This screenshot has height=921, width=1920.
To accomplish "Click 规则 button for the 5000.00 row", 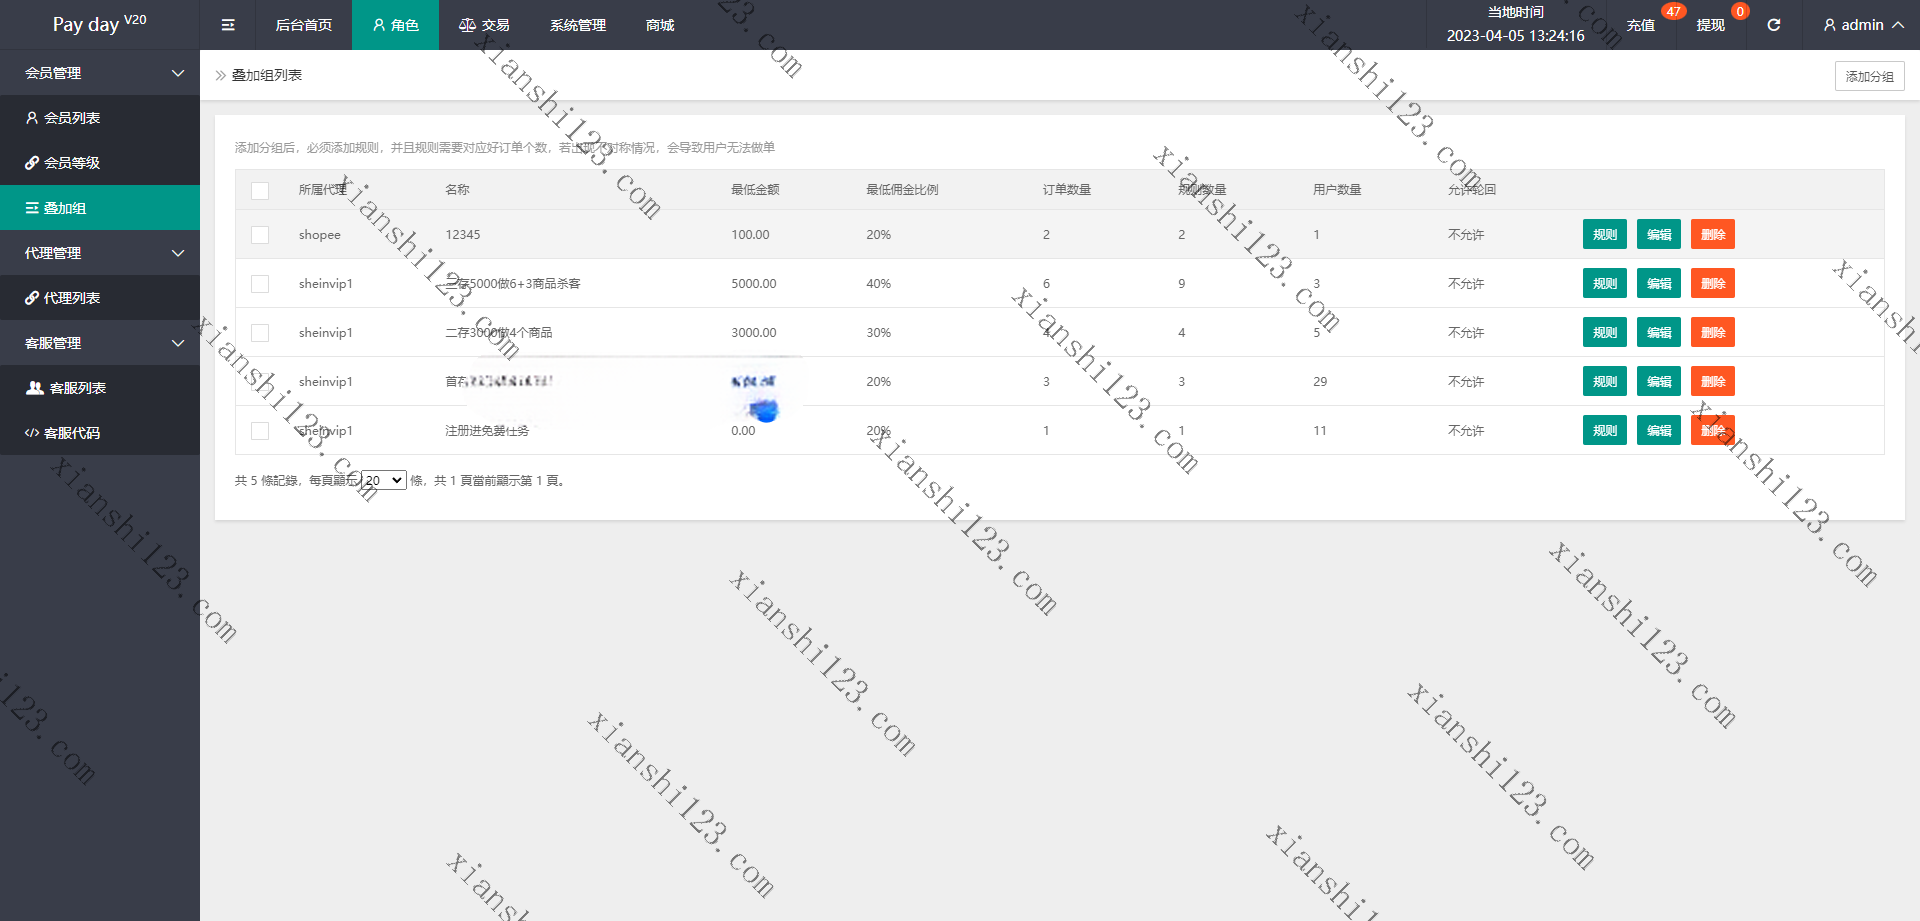I will 1605,283.
